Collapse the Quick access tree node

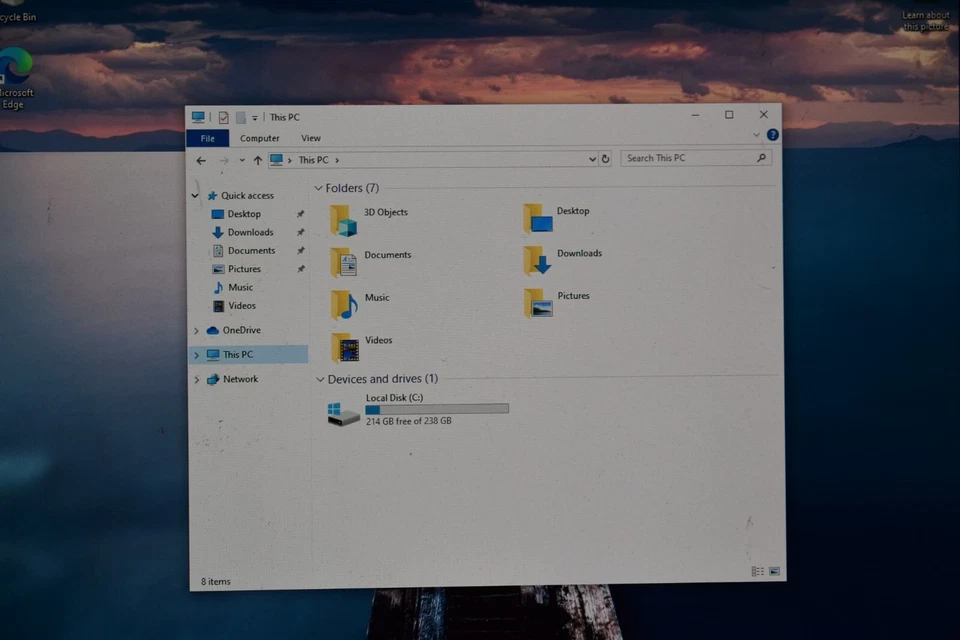click(x=195, y=196)
